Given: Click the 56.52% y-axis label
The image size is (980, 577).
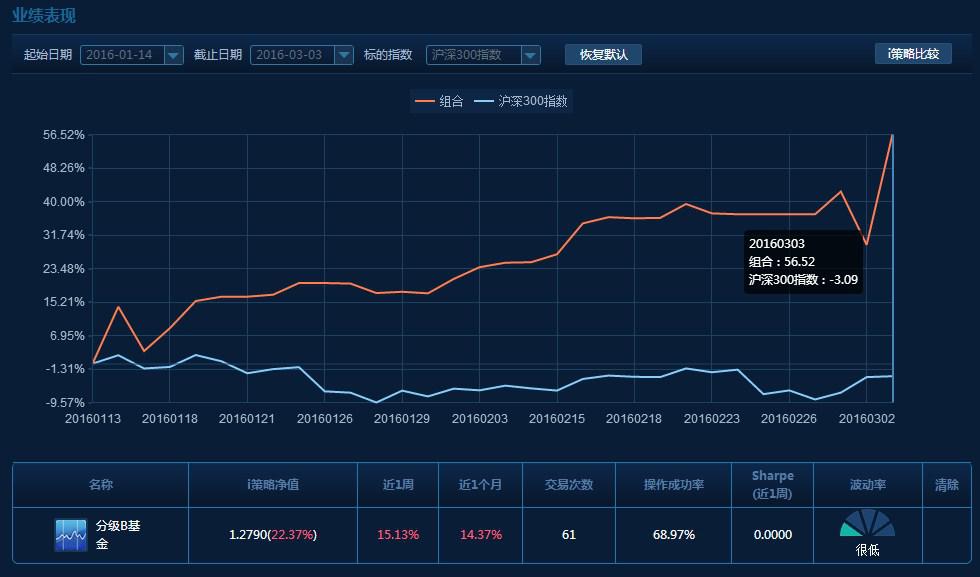Looking at the screenshot, I should [x=64, y=135].
